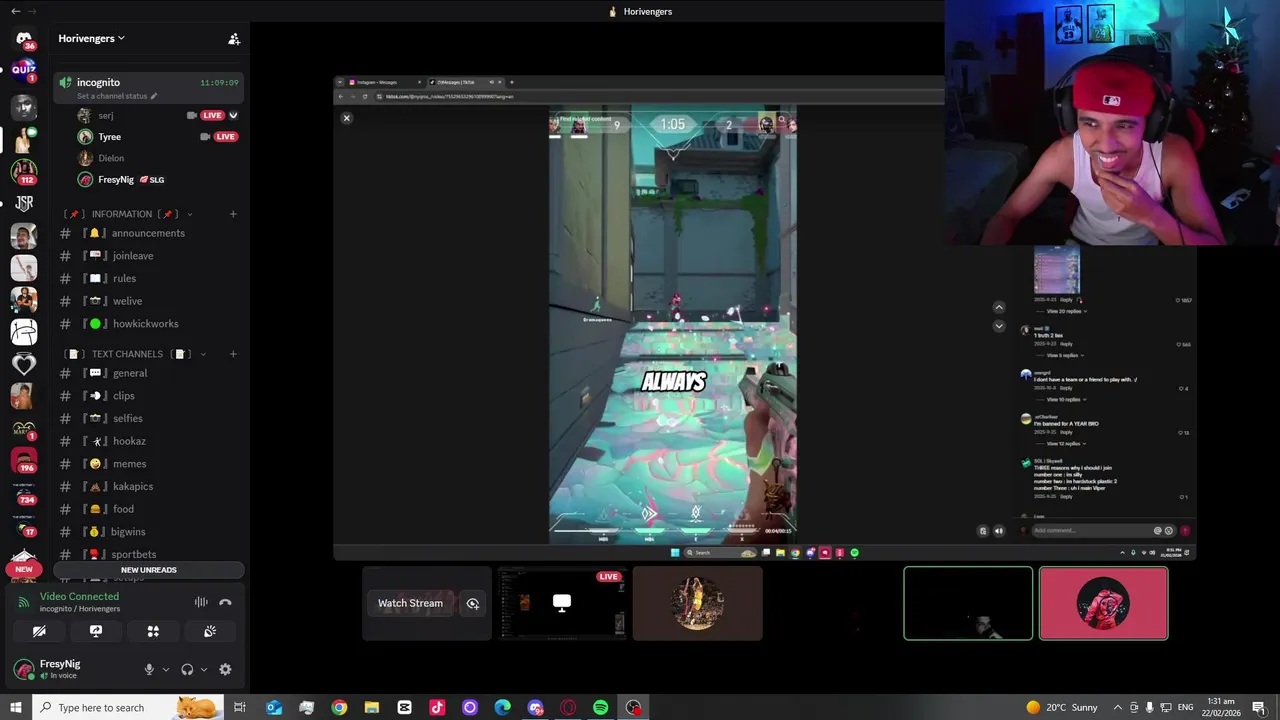
Task: Open the selfies channel
Action: [148, 418]
